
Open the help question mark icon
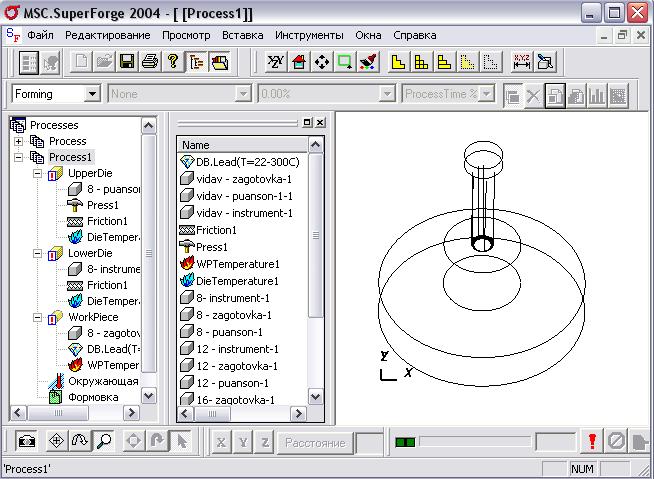pyautogui.click(x=173, y=62)
